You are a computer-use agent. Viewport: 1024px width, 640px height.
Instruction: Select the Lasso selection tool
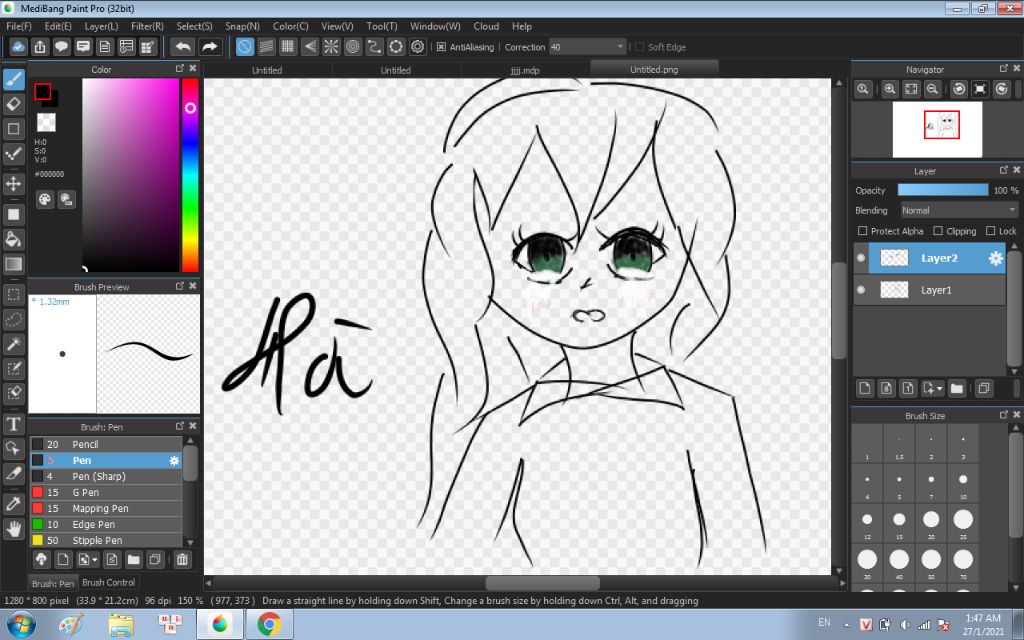click(x=14, y=319)
